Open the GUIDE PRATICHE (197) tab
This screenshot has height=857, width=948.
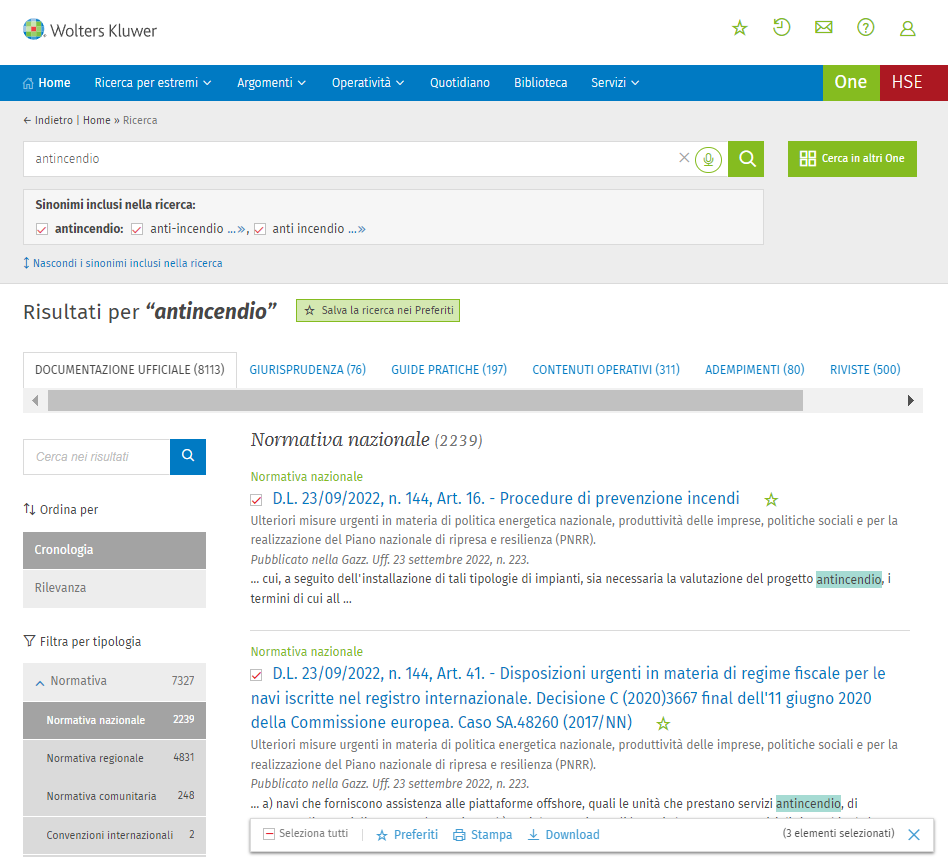click(x=449, y=370)
